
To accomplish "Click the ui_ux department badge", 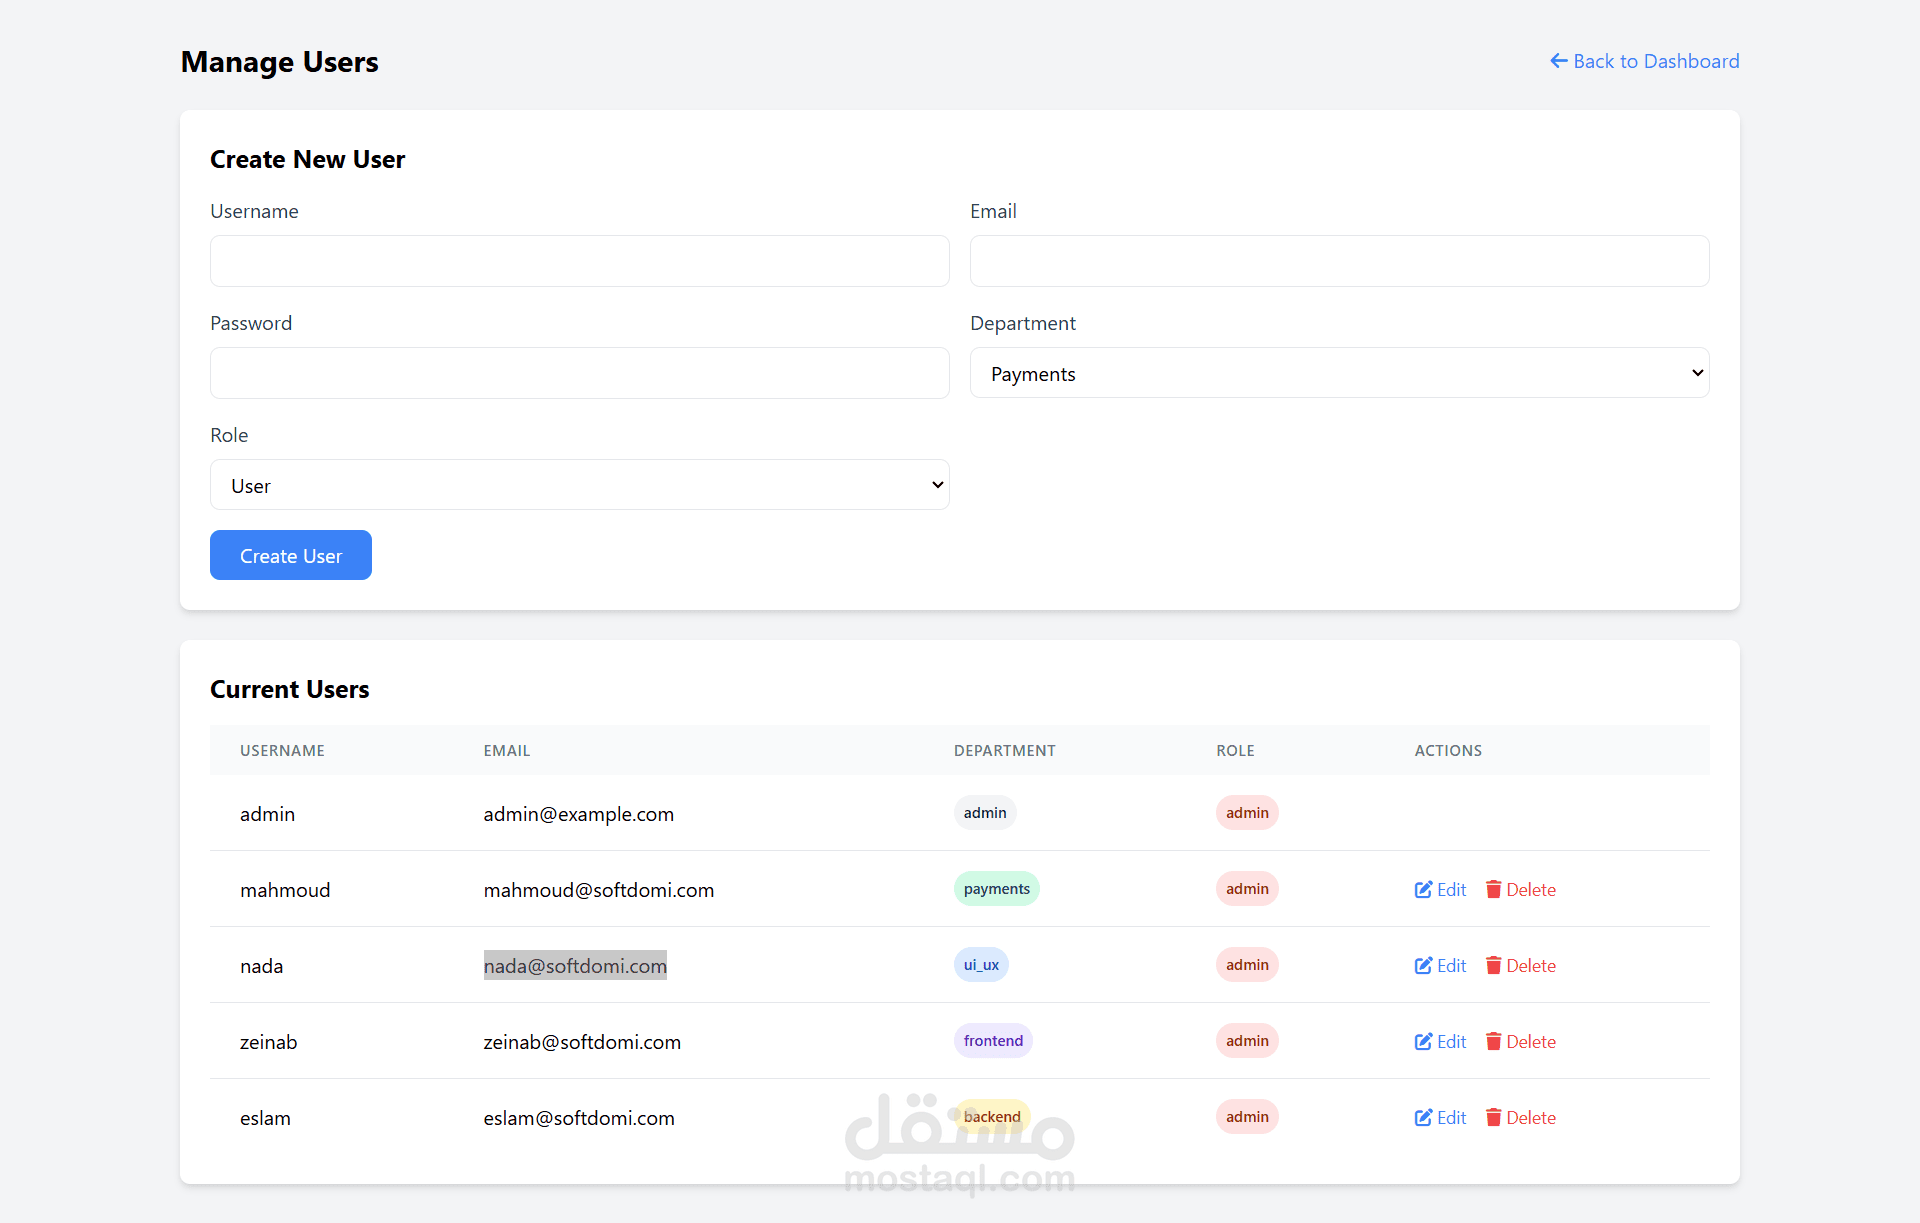I will point(981,965).
